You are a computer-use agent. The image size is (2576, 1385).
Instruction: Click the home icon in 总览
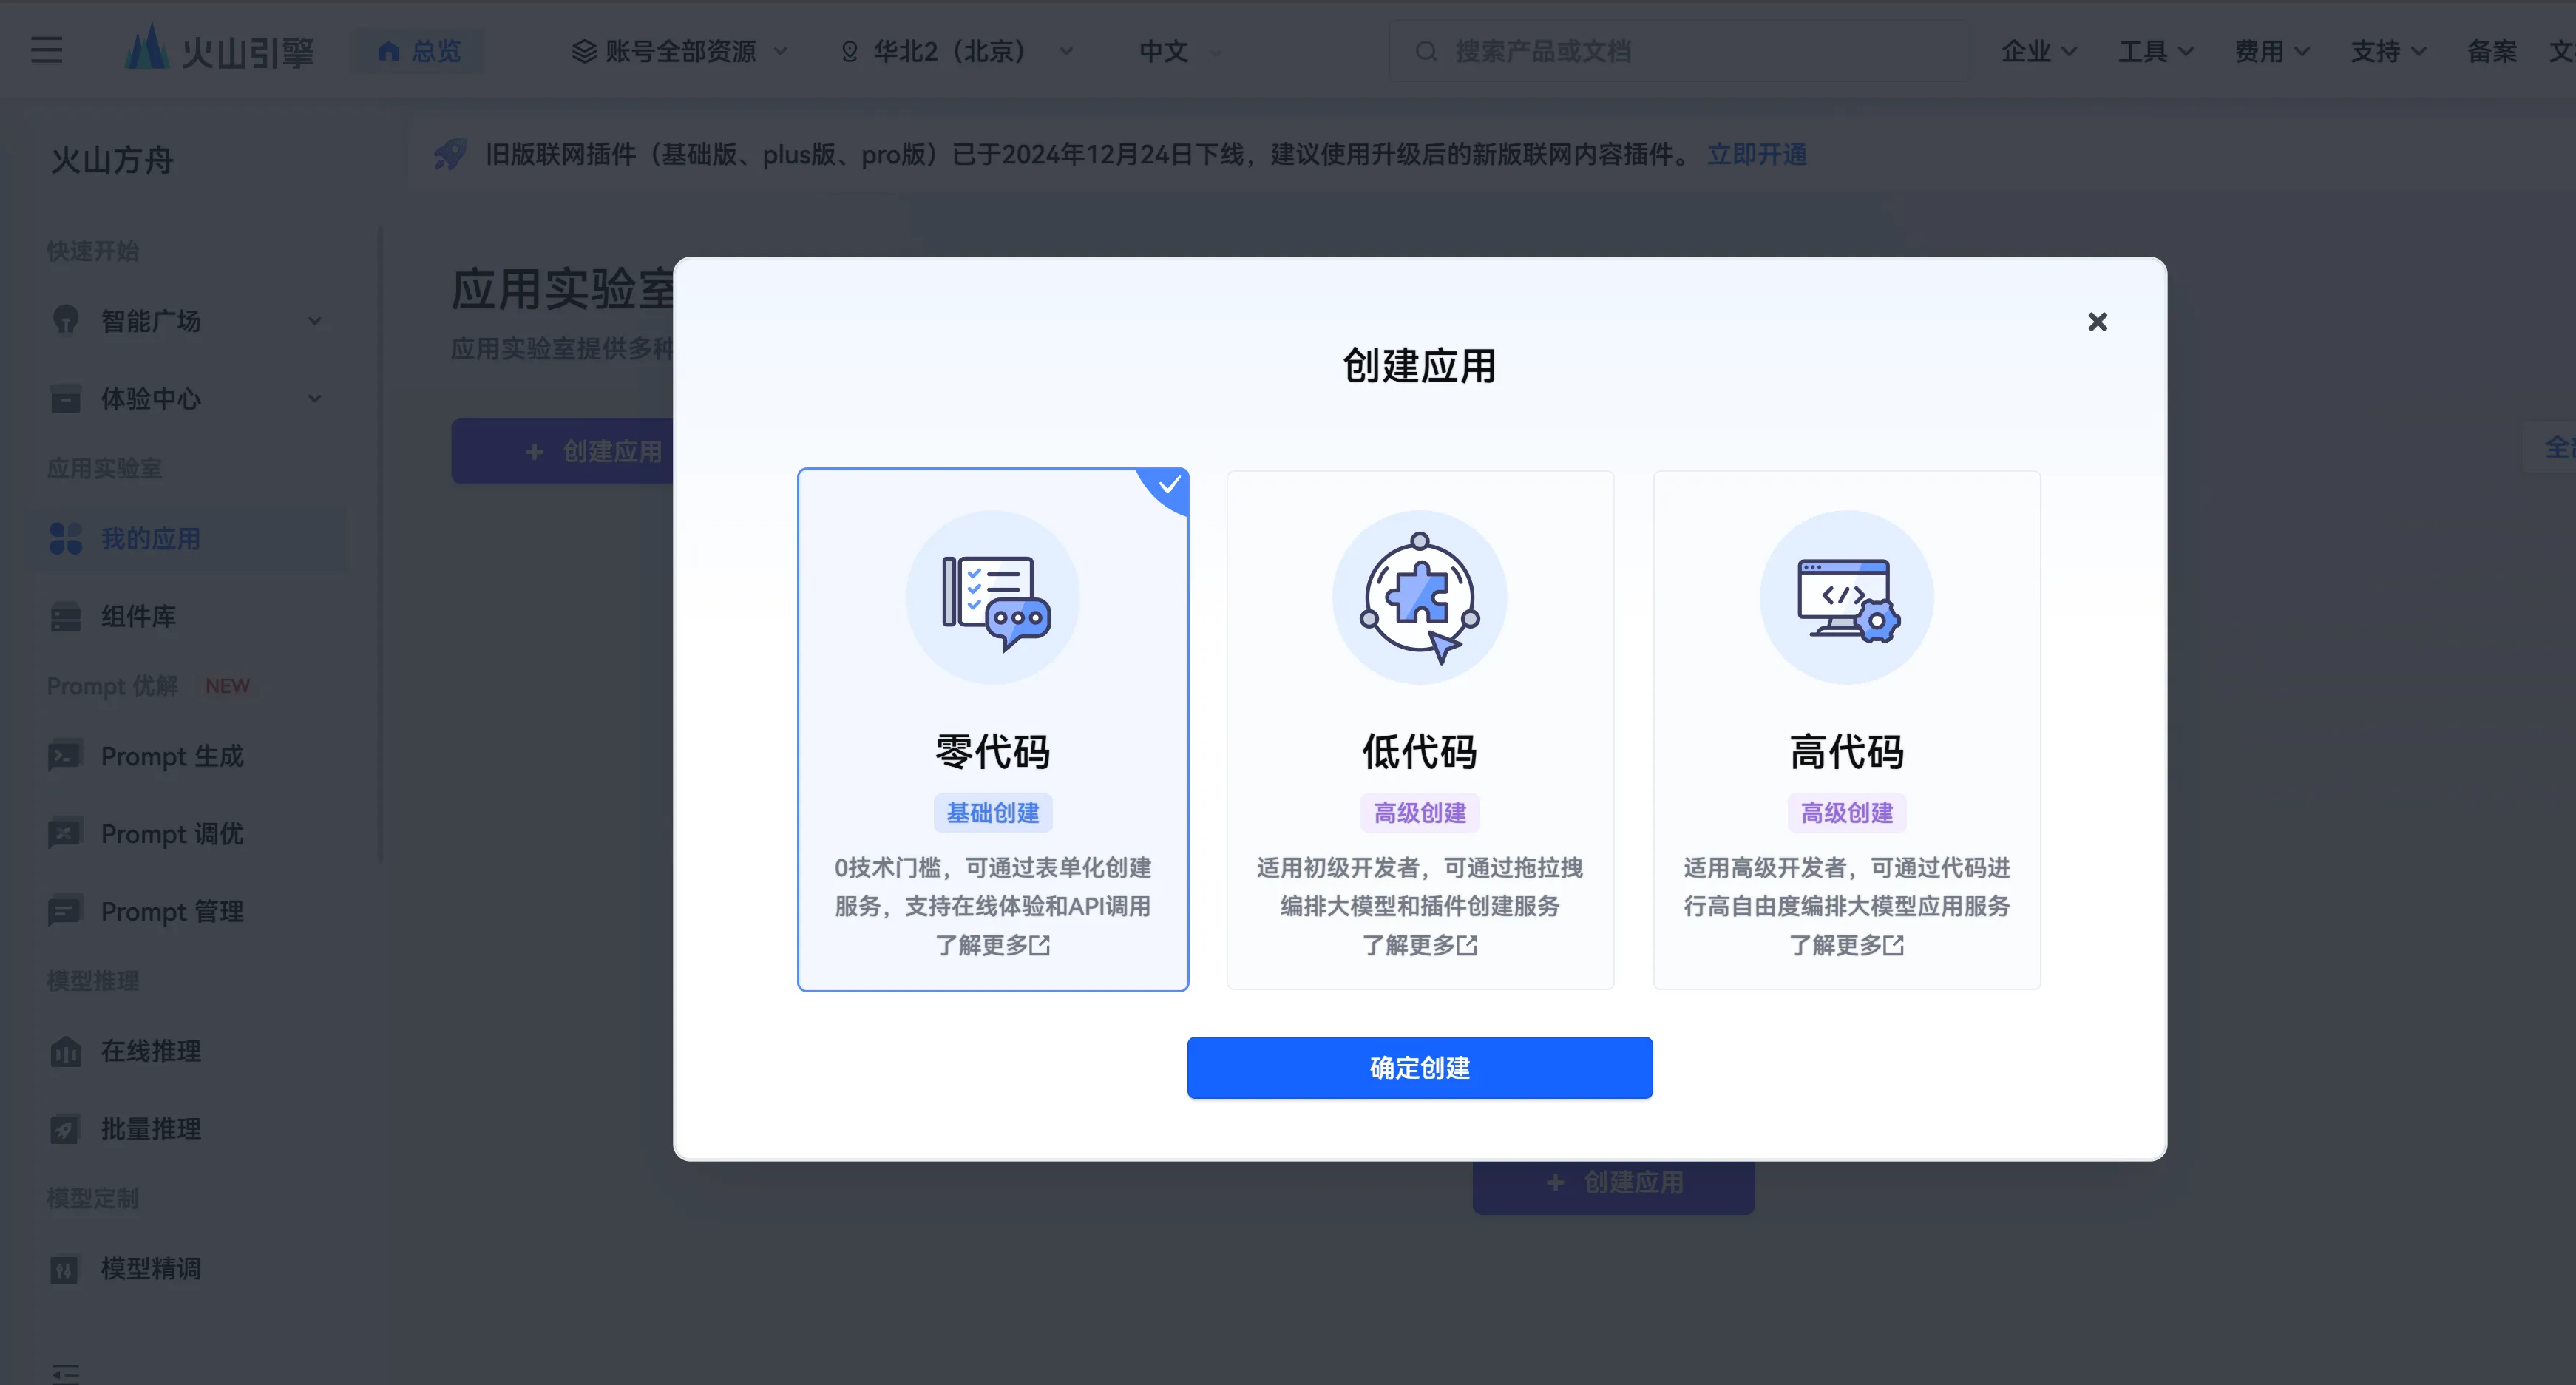pos(389,51)
